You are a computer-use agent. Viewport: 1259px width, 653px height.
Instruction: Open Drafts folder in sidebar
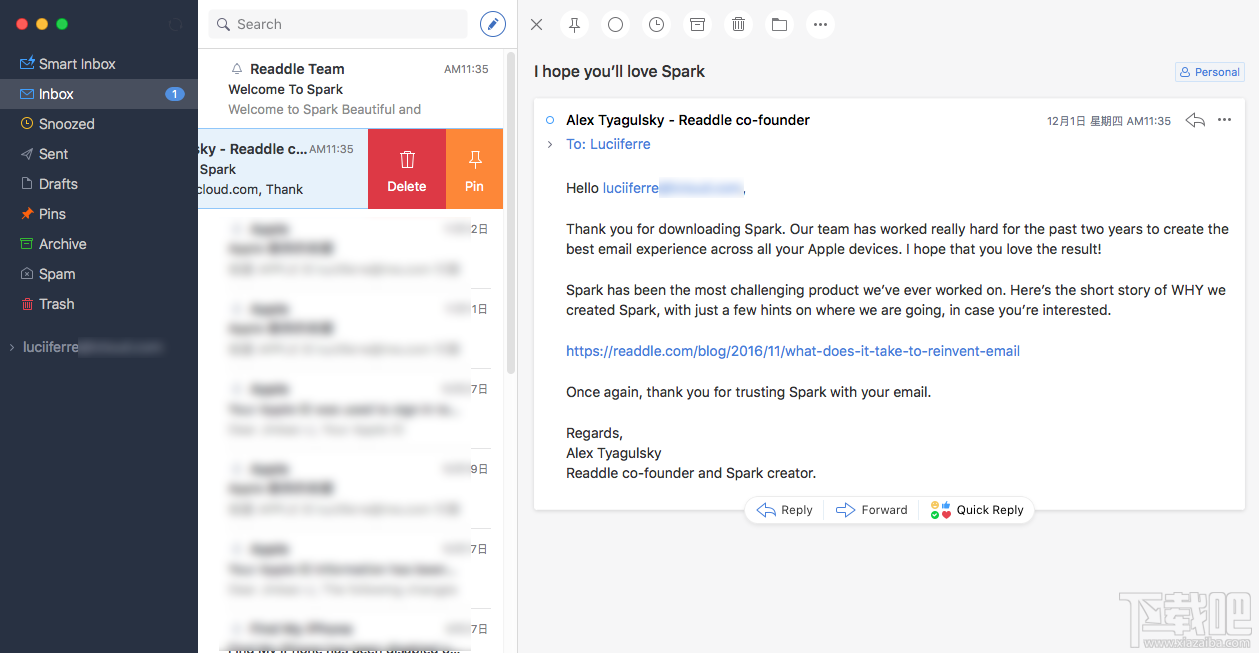(x=48, y=184)
